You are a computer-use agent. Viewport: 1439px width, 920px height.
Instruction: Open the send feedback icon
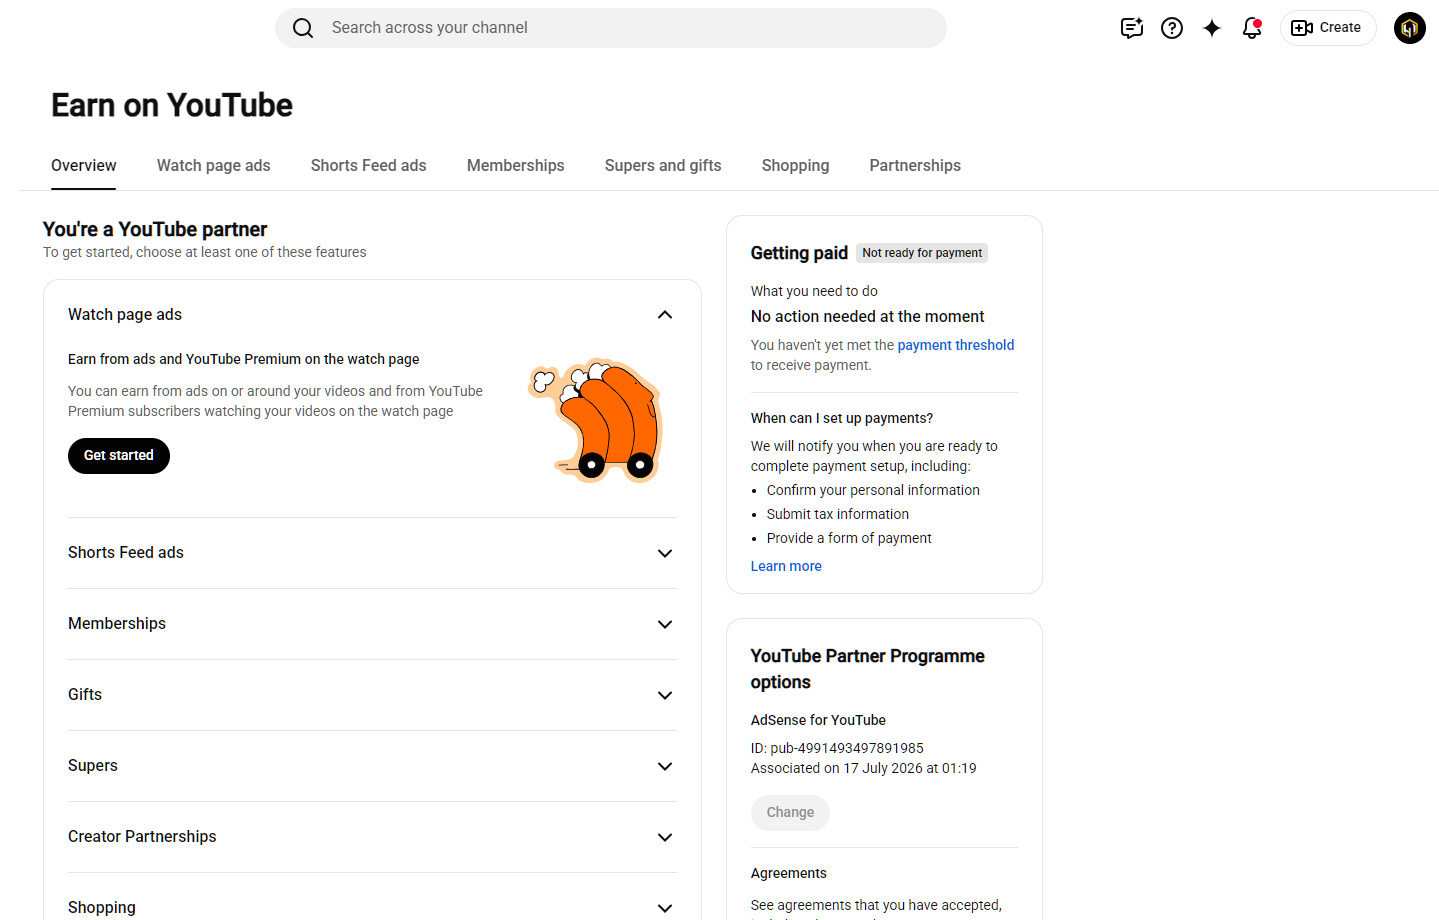1132,28
